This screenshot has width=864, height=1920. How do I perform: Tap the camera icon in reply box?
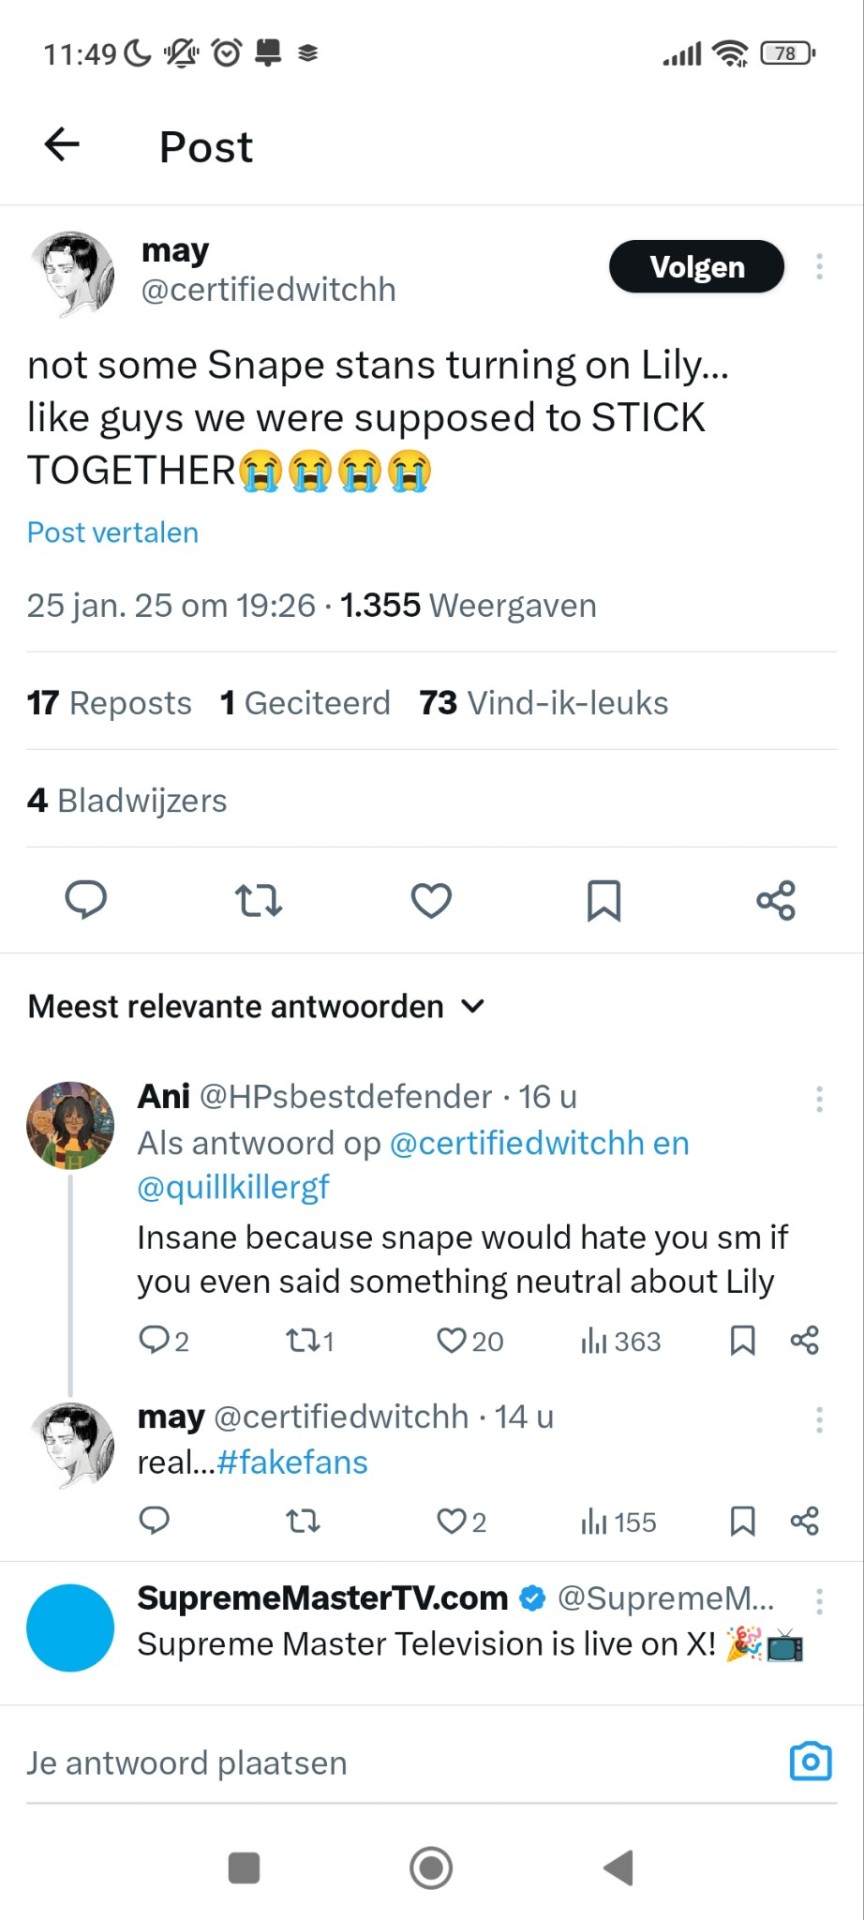tap(810, 1762)
